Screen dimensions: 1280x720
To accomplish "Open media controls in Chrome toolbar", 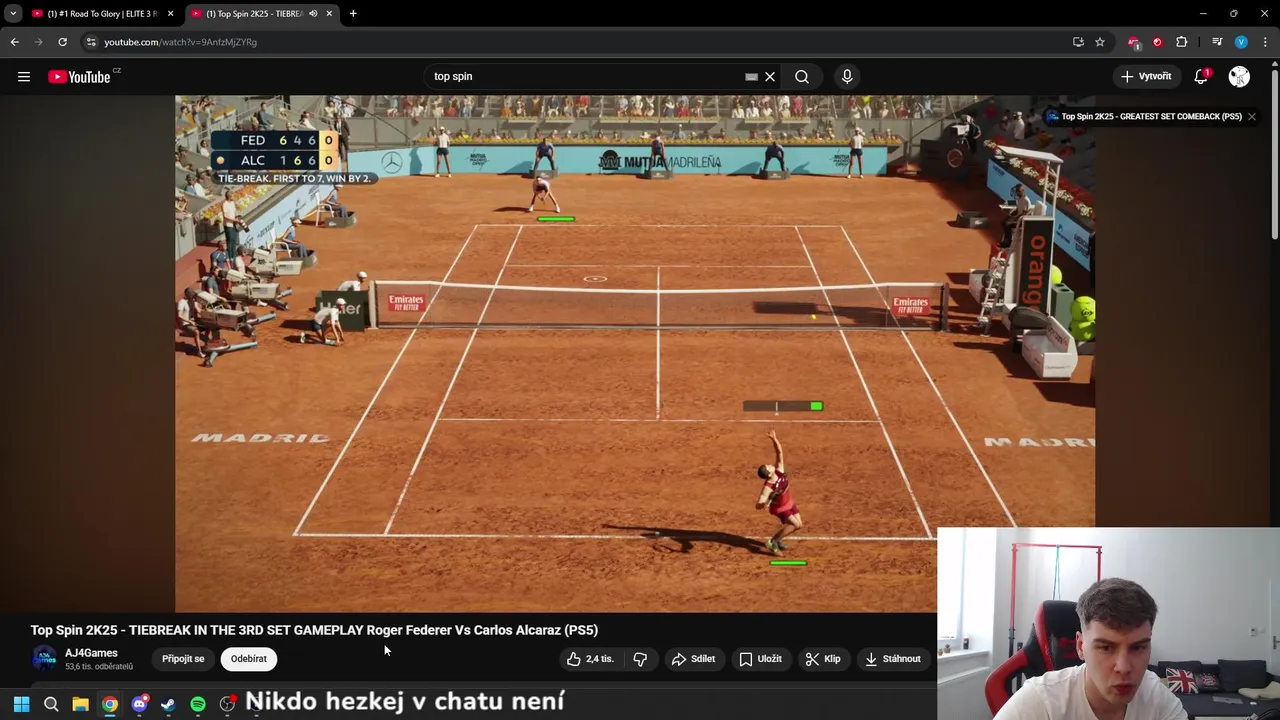I will 1217,42.
